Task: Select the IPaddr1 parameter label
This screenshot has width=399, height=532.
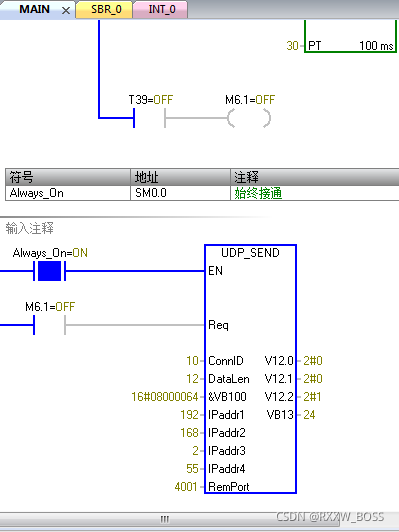Action: click(x=226, y=415)
